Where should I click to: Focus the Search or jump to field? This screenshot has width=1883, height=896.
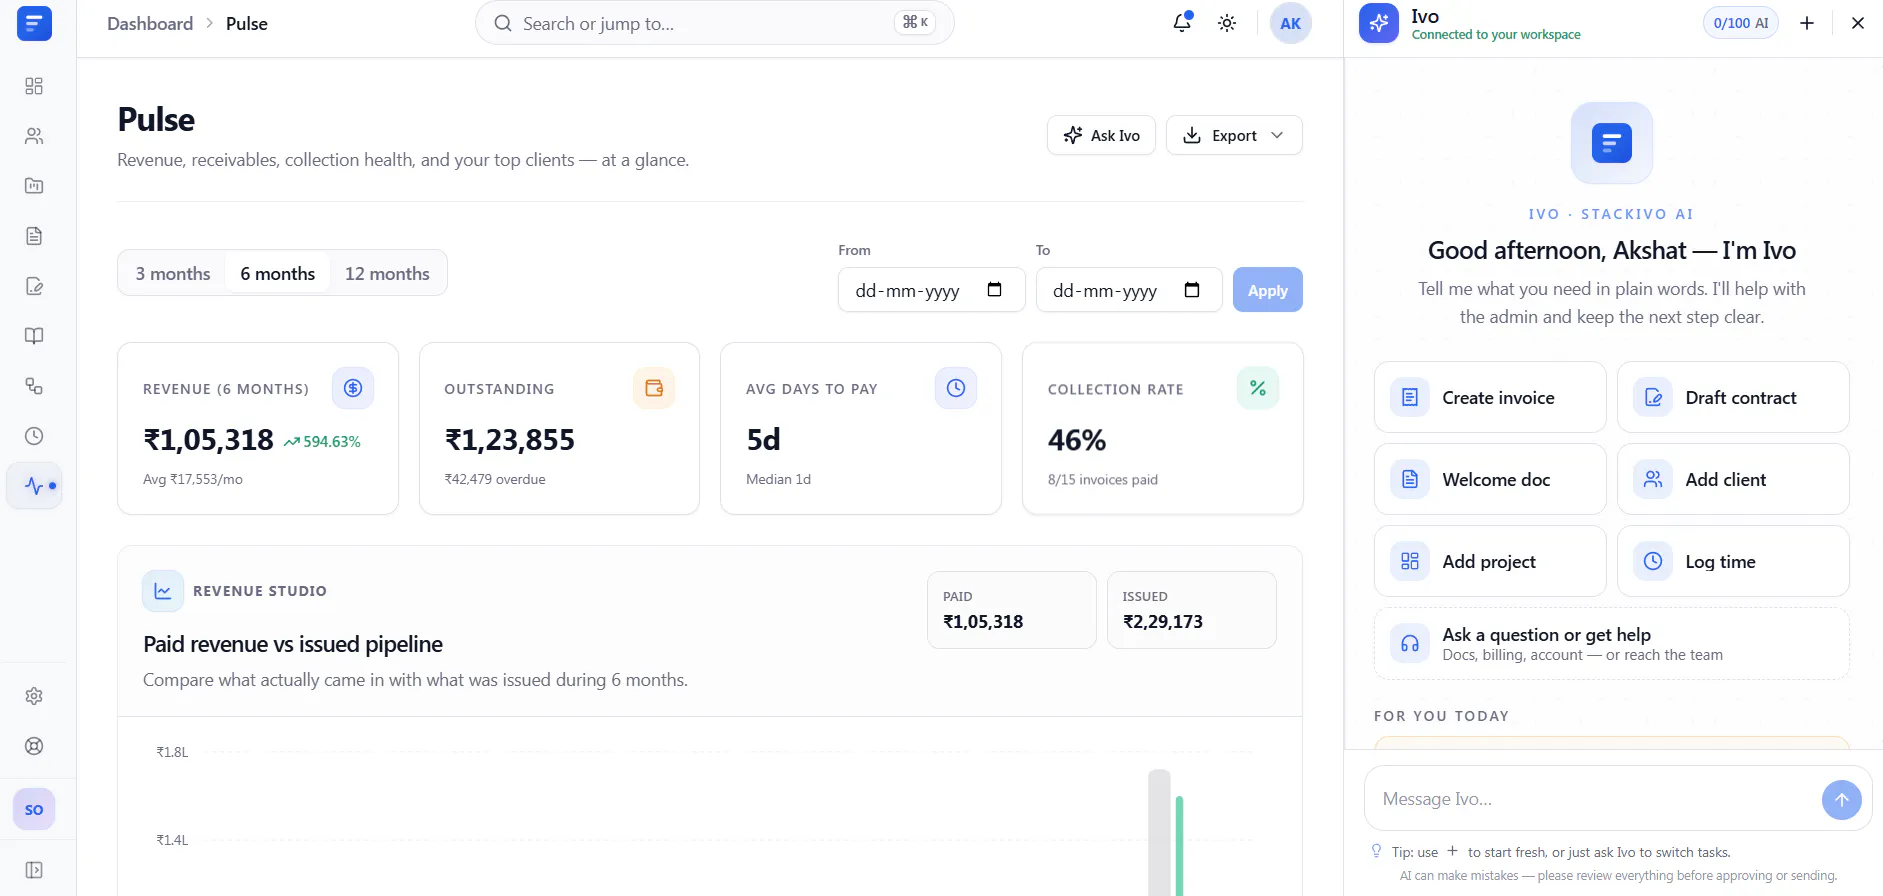click(x=715, y=23)
